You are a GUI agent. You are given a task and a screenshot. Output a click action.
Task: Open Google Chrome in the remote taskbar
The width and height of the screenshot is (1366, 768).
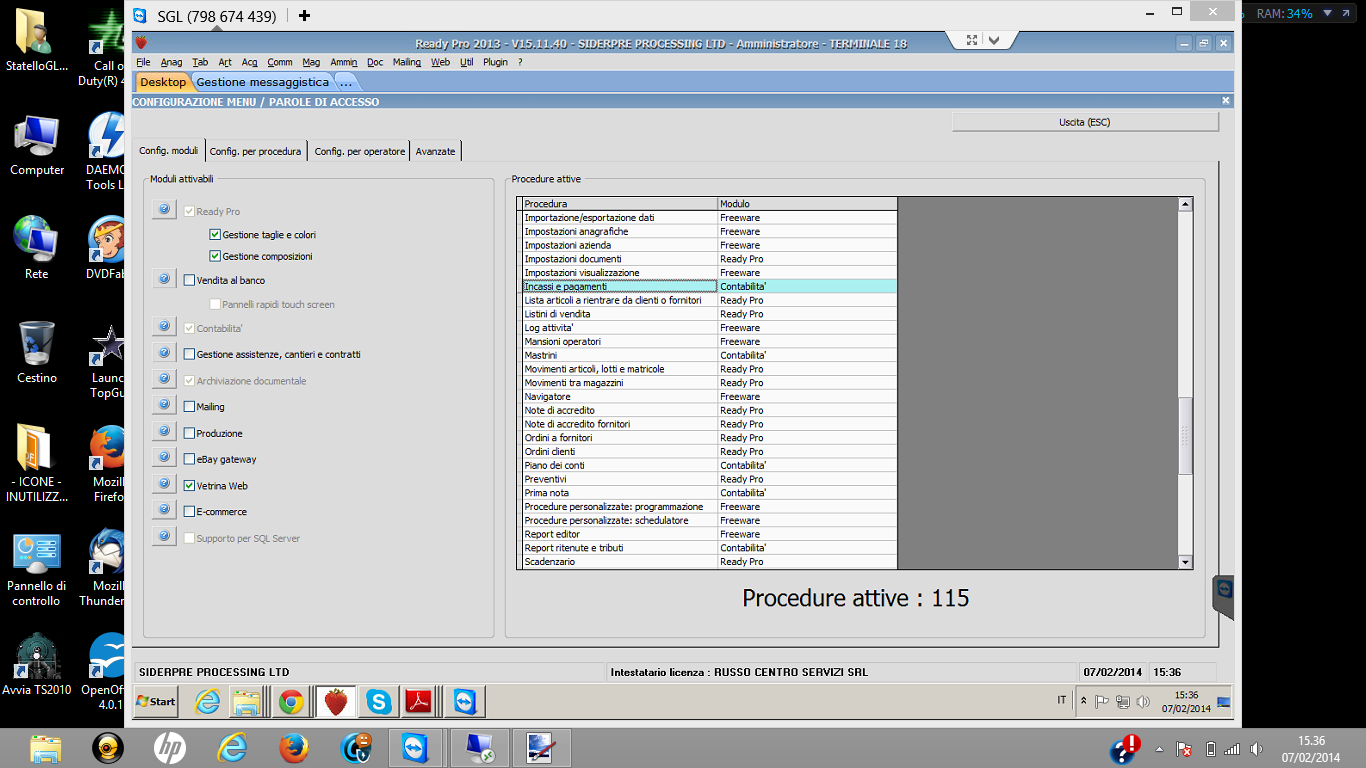(x=291, y=702)
